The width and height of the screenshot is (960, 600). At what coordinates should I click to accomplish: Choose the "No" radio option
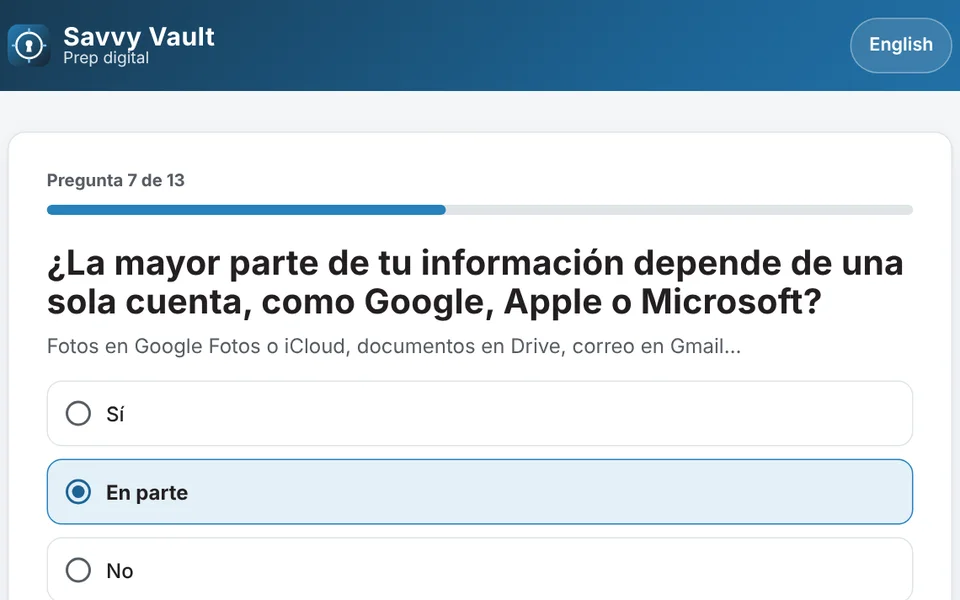click(479, 569)
